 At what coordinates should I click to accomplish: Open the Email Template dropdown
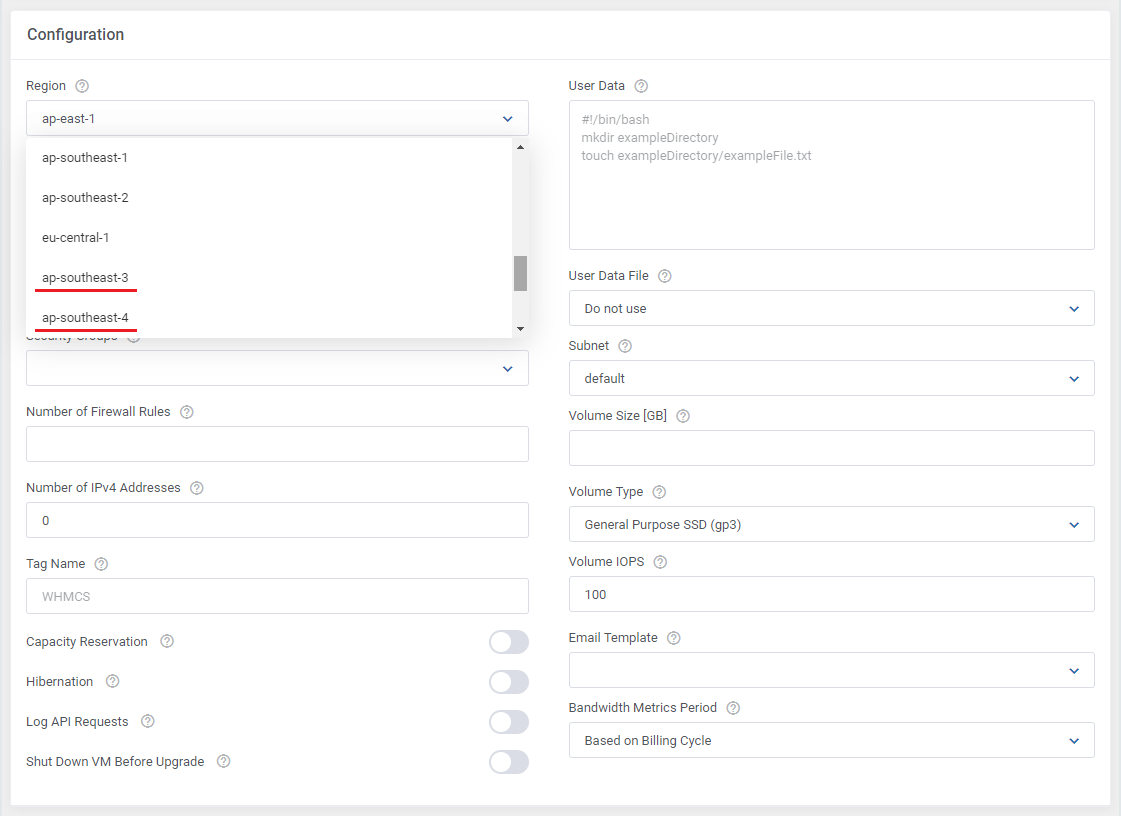point(831,670)
